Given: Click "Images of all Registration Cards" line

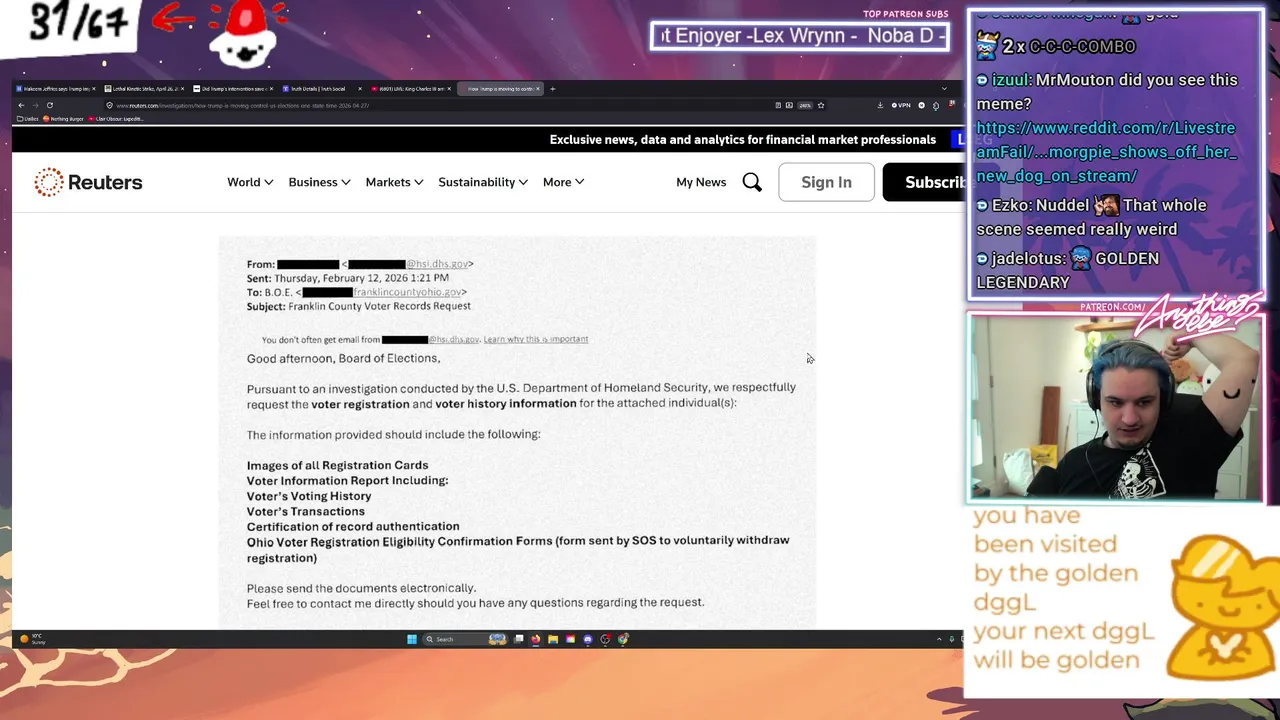Looking at the screenshot, I should pyautogui.click(x=337, y=465).
